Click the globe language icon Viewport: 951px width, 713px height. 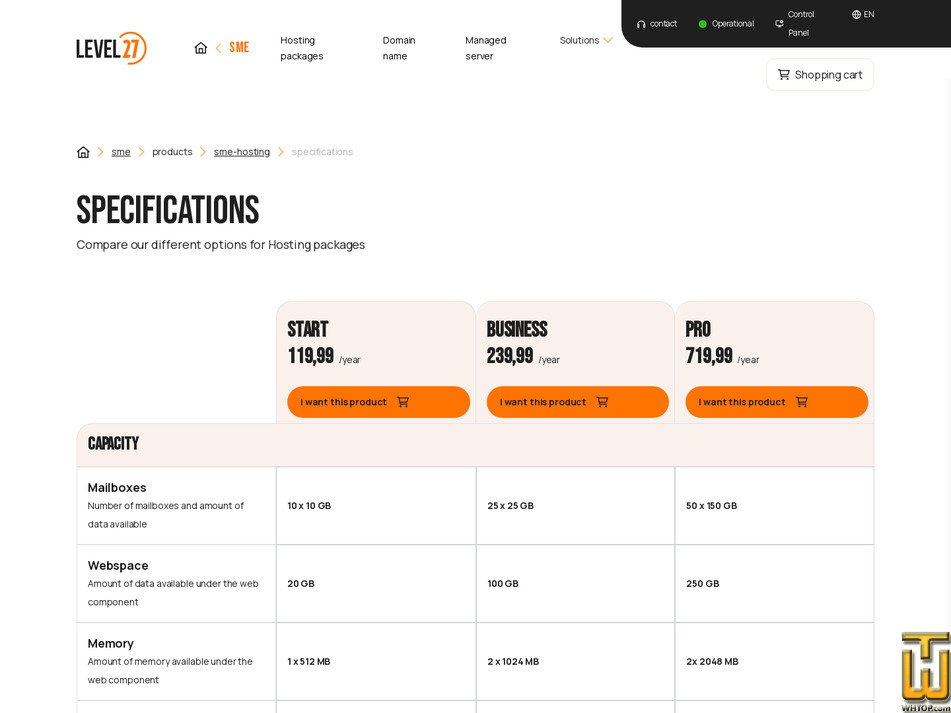856,15
